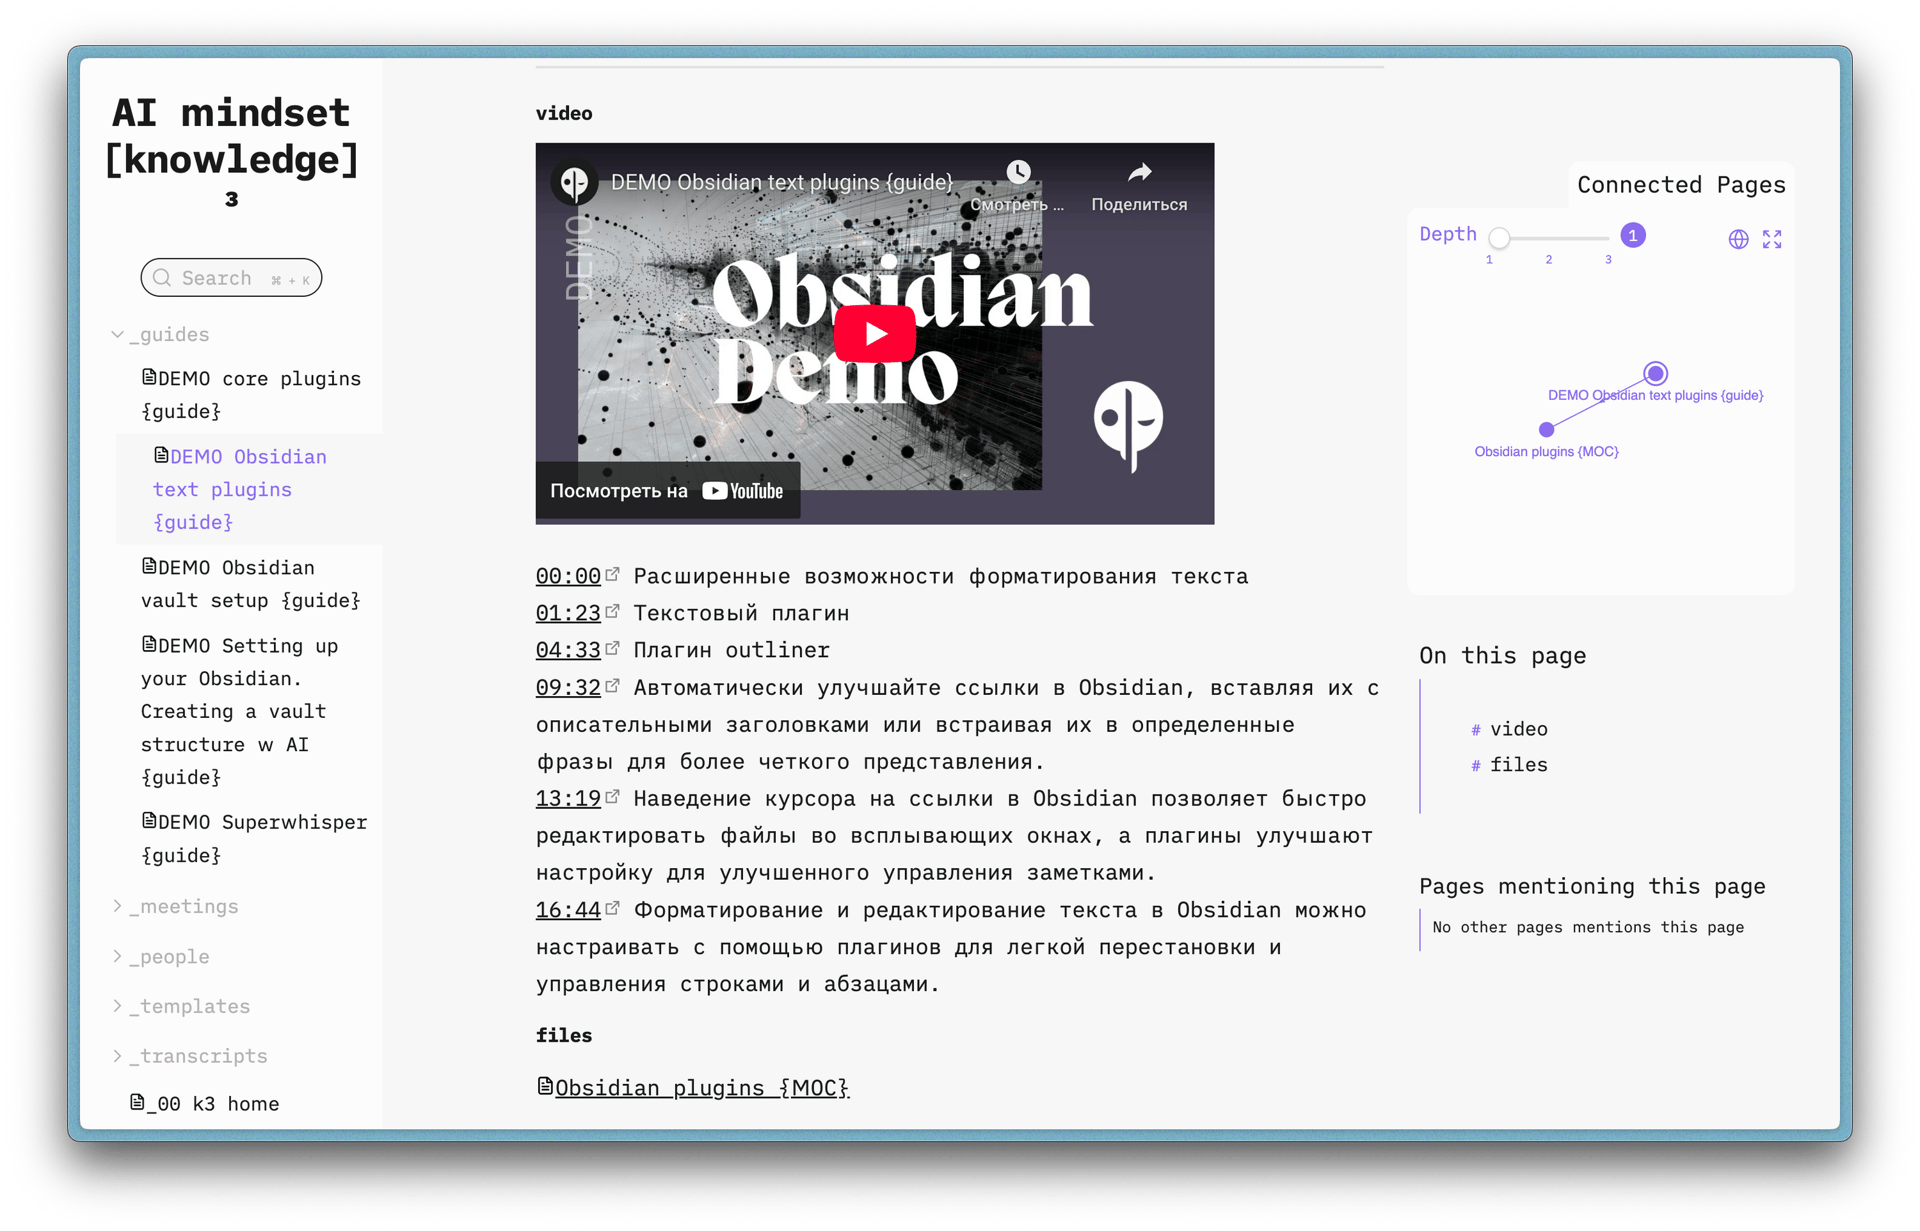The height and width of the screenshot is (1231, 1920).
Task: Open 'DEMO Superwhisper {guide}' page
Action: tap(254, 838)
